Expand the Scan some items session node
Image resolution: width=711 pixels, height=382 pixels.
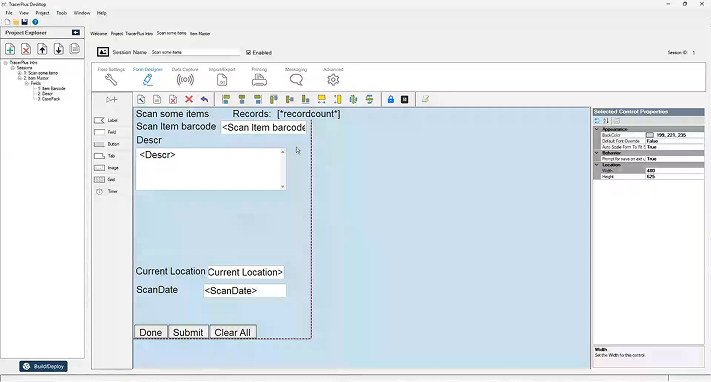point(19,73)
